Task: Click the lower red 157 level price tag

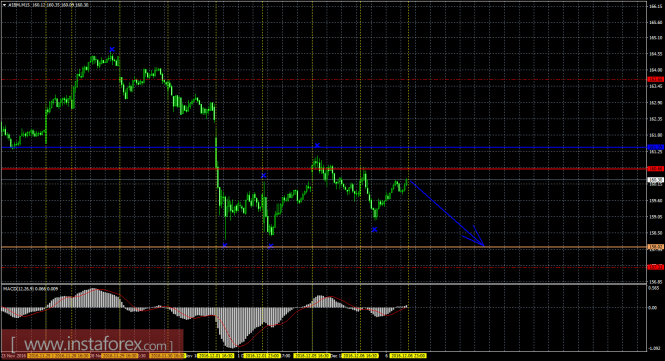Action: 656,267
